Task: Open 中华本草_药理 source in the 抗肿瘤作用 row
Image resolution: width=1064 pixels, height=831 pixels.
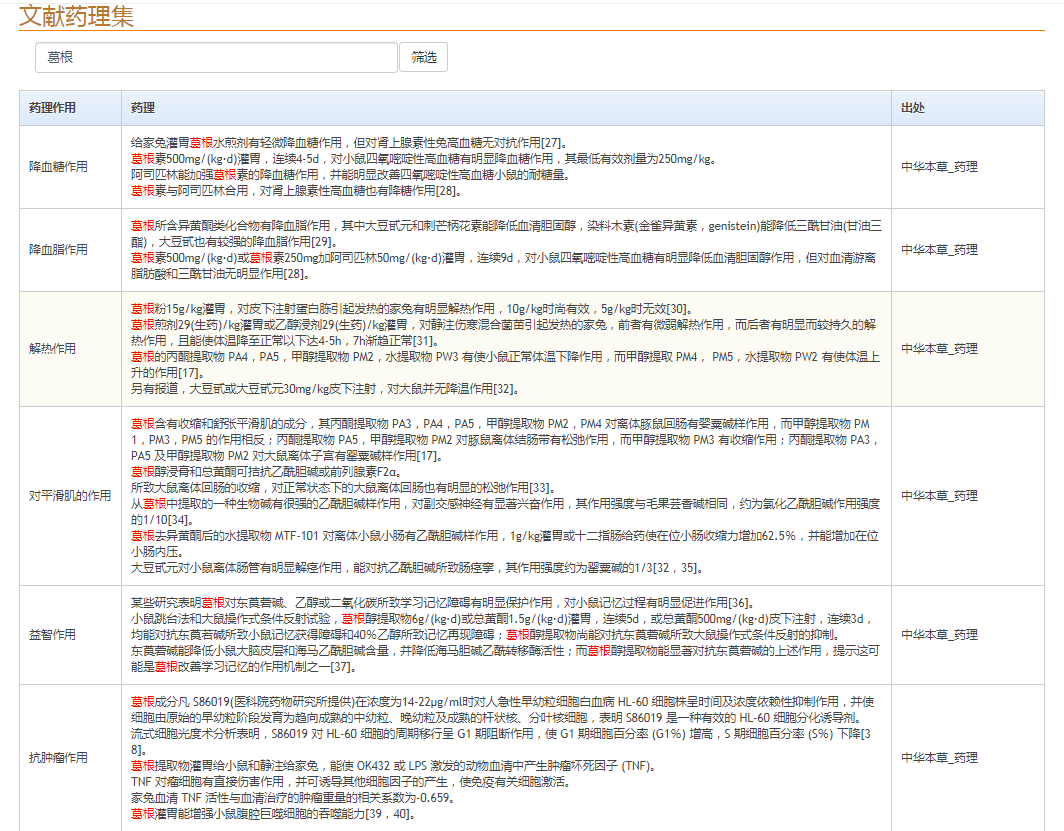Action: [939, 758]
